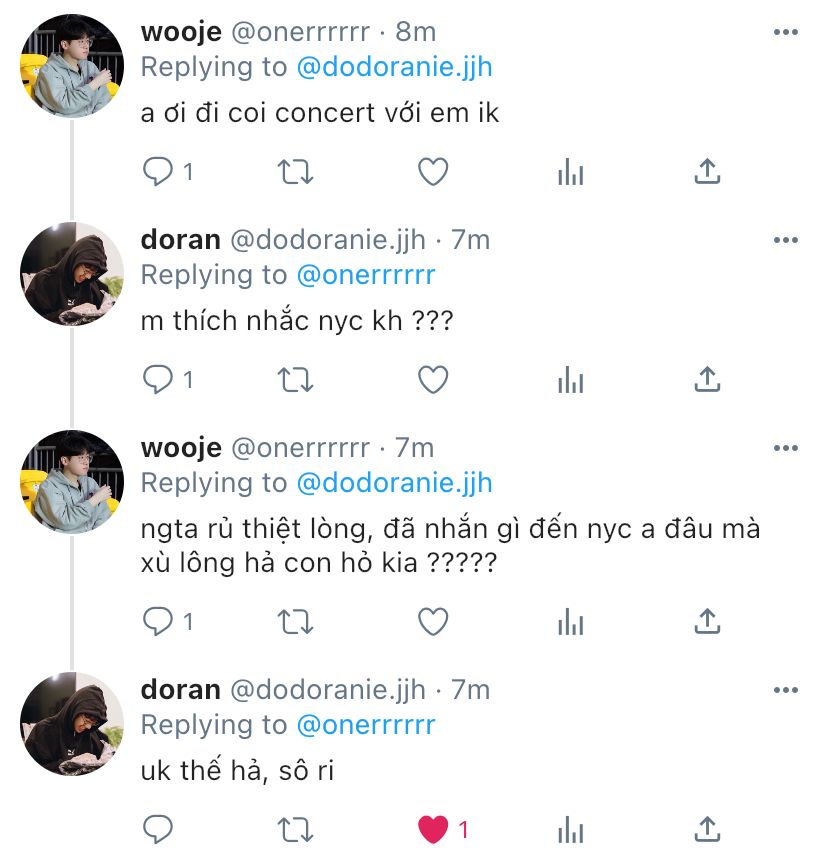Reply to doran's 'uk thế hả' tweet
Viewport: 828px width, 858px height.
[158, 830]
